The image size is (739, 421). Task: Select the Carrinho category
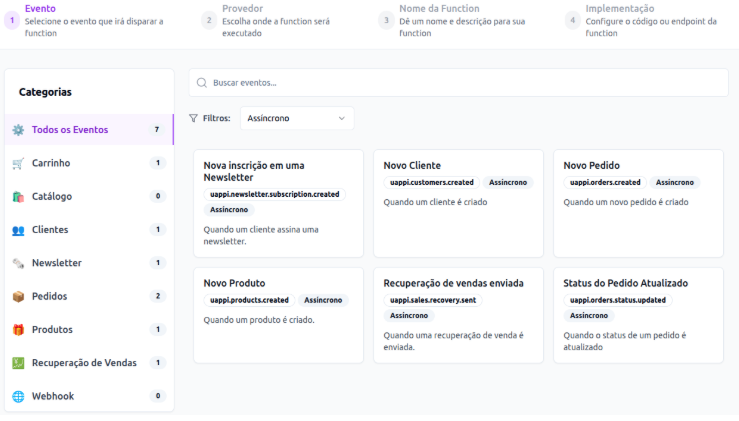89,163
